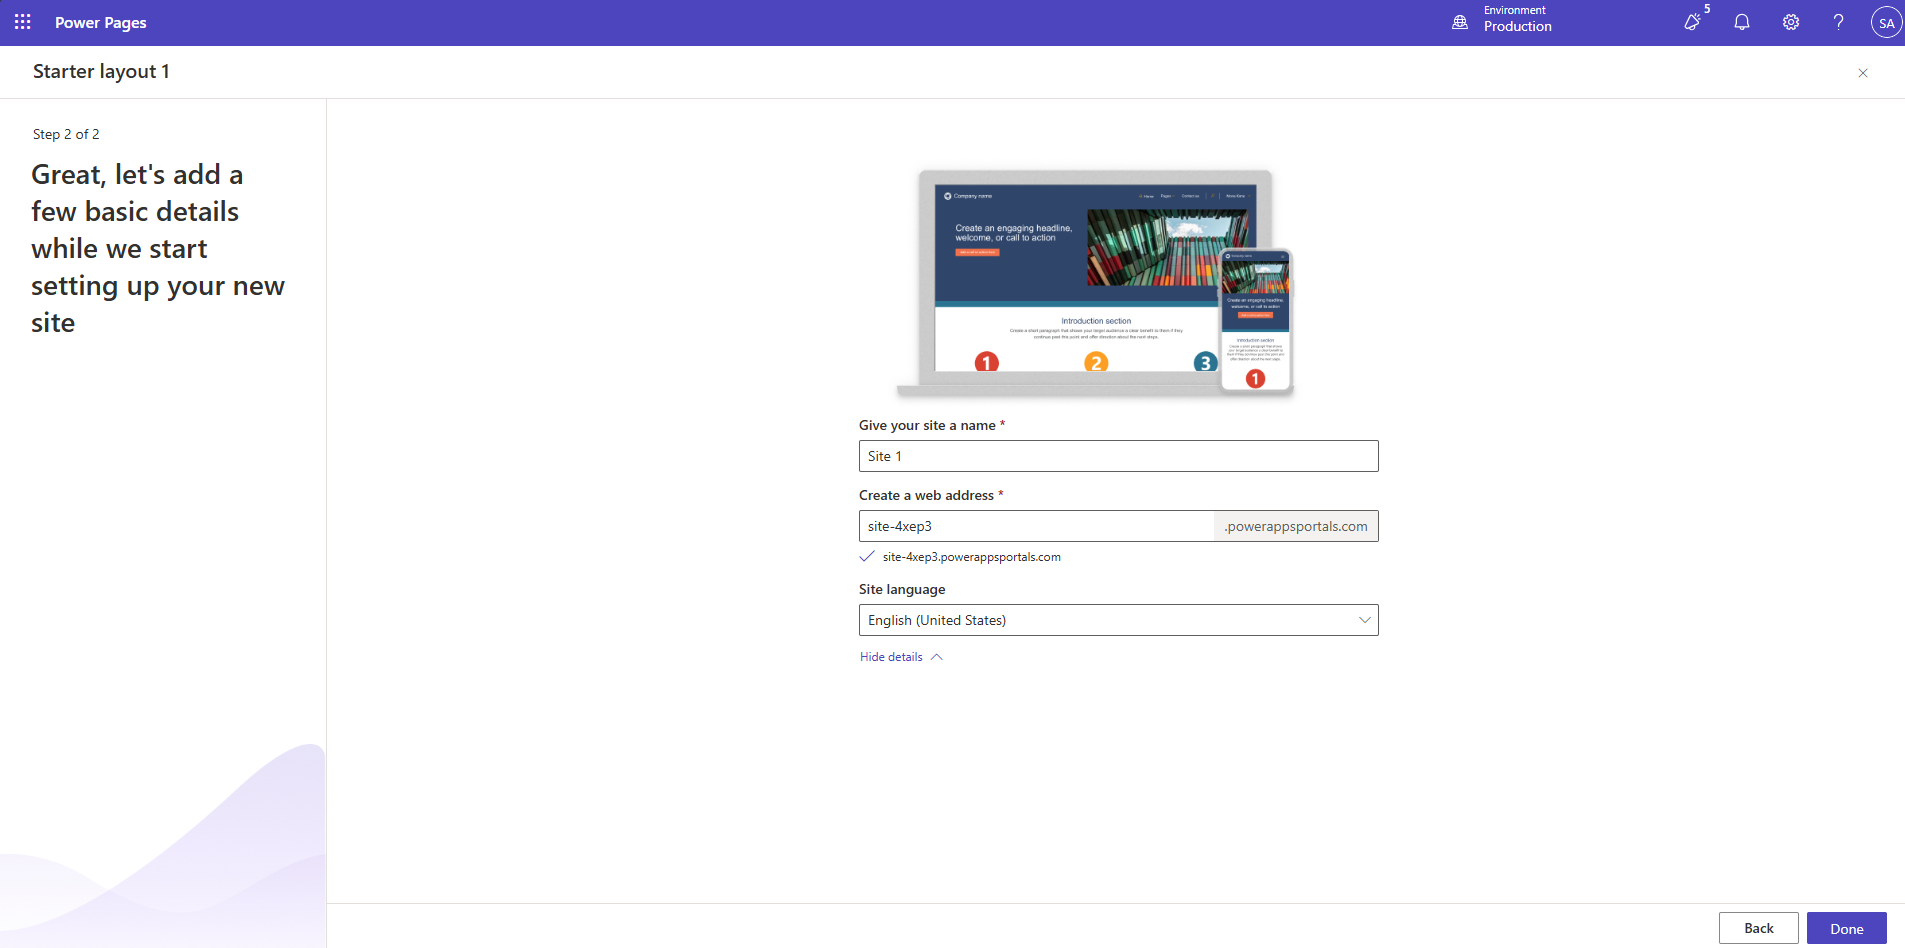Click the environment switcher icon
The width and height of the screenshot is (1905, 948).
click(x=1460, y=22)
